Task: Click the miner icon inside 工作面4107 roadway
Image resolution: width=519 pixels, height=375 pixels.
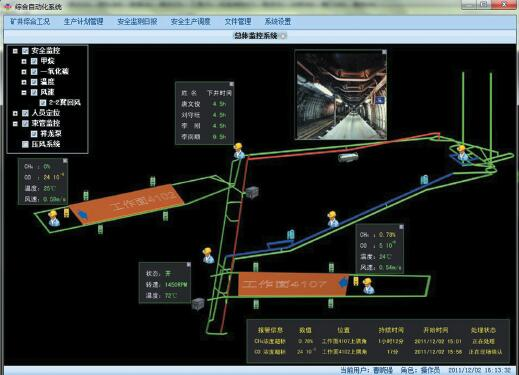Action: (x=368, y=286)
